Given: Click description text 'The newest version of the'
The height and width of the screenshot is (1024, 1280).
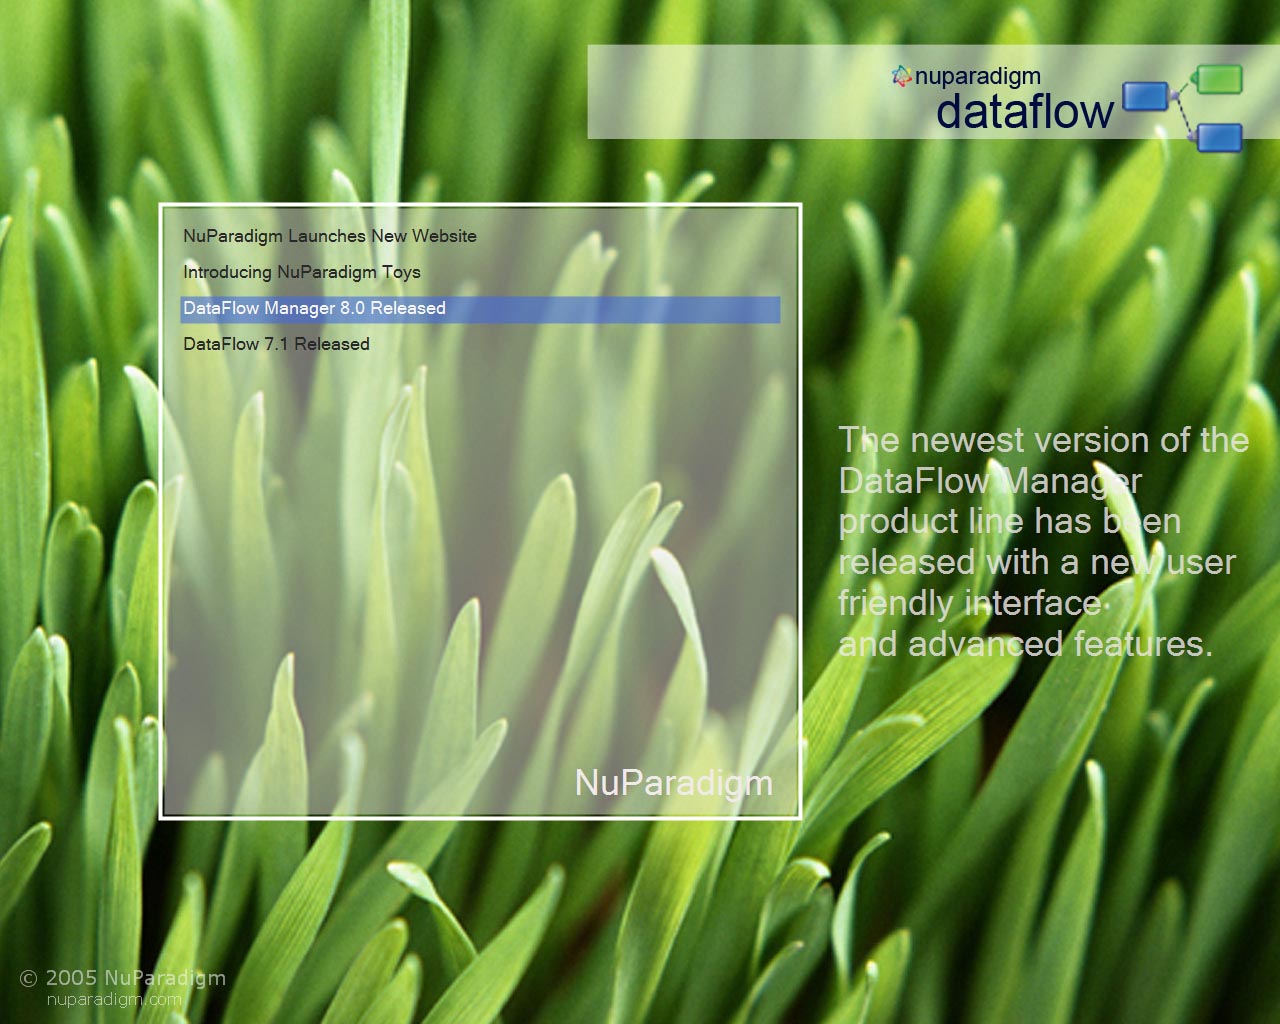Looking at the screenshot, I should (x=1043, y=440).
